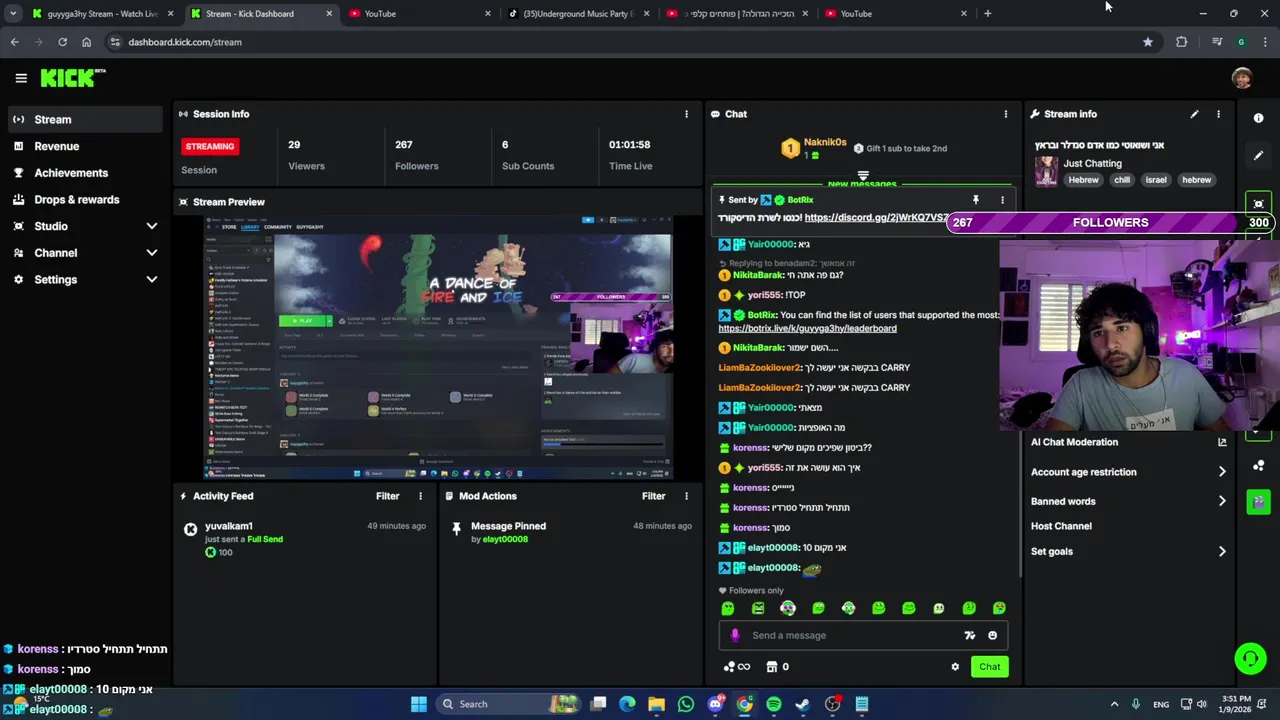Open the hamburger menu next to Kick logo
1280x720 pixels.
tap(21, 78)
